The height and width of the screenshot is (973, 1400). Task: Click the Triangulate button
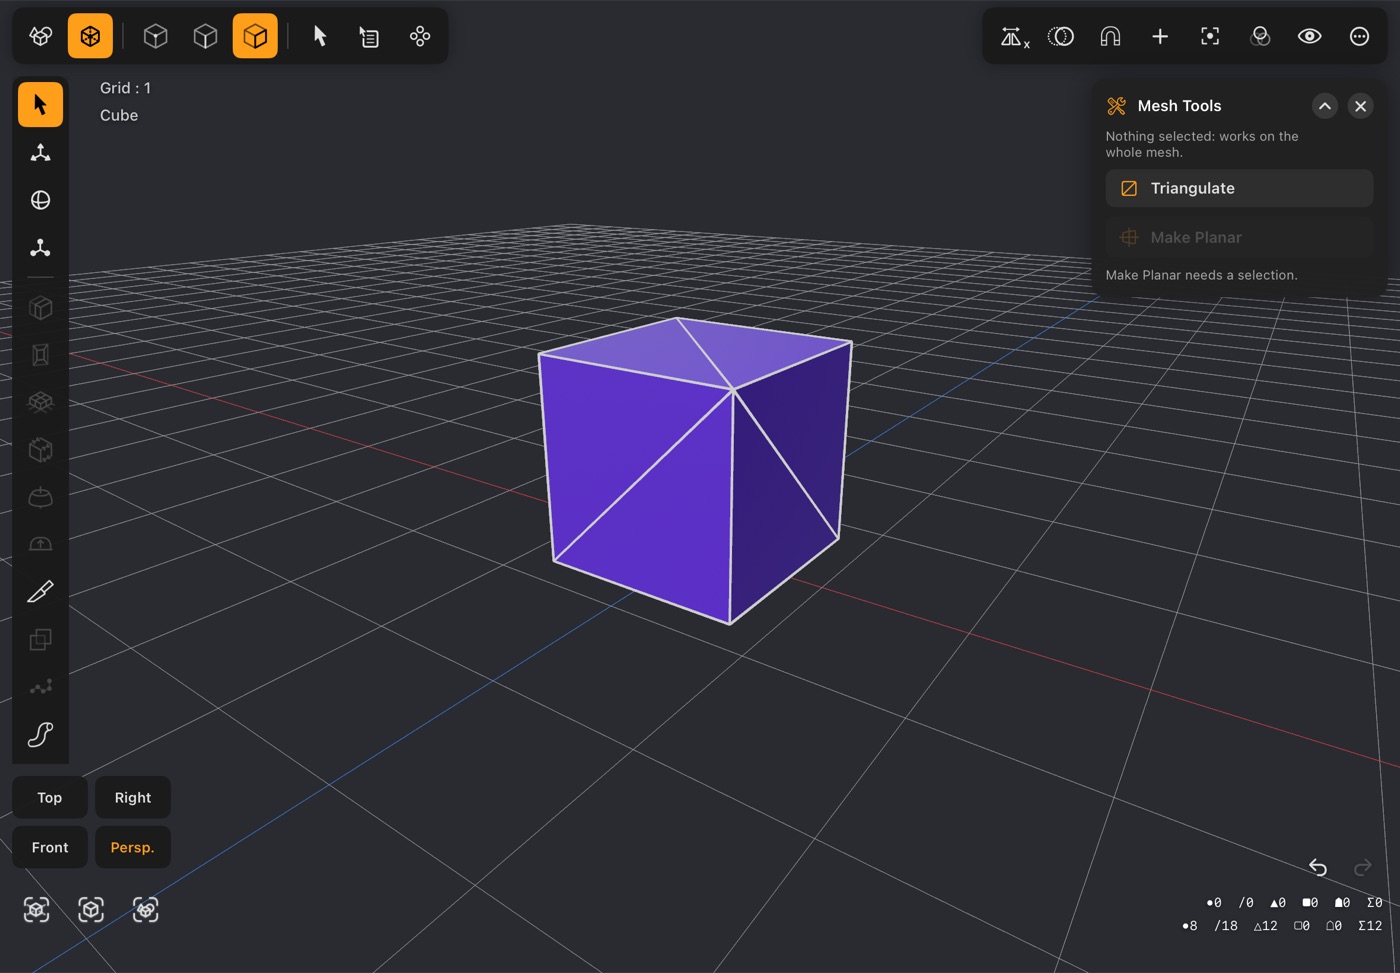pos(1239,188)
